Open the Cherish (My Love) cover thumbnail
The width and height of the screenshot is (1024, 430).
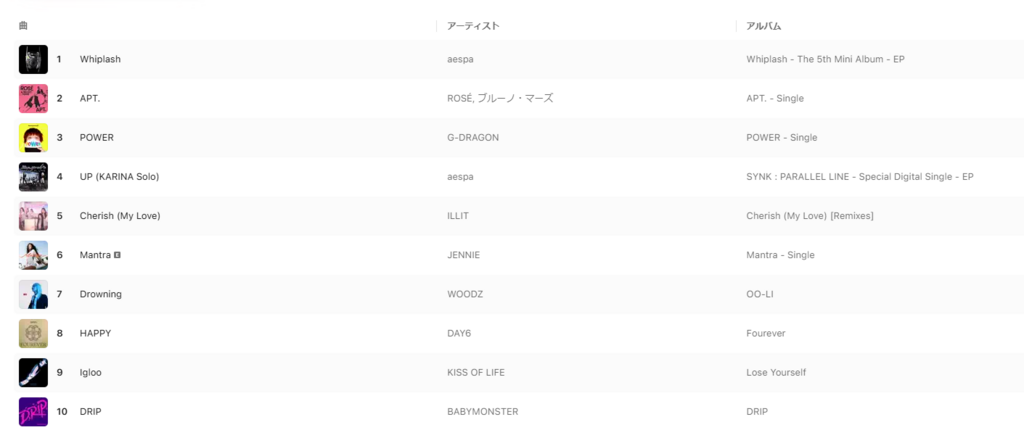click(33, 215)
